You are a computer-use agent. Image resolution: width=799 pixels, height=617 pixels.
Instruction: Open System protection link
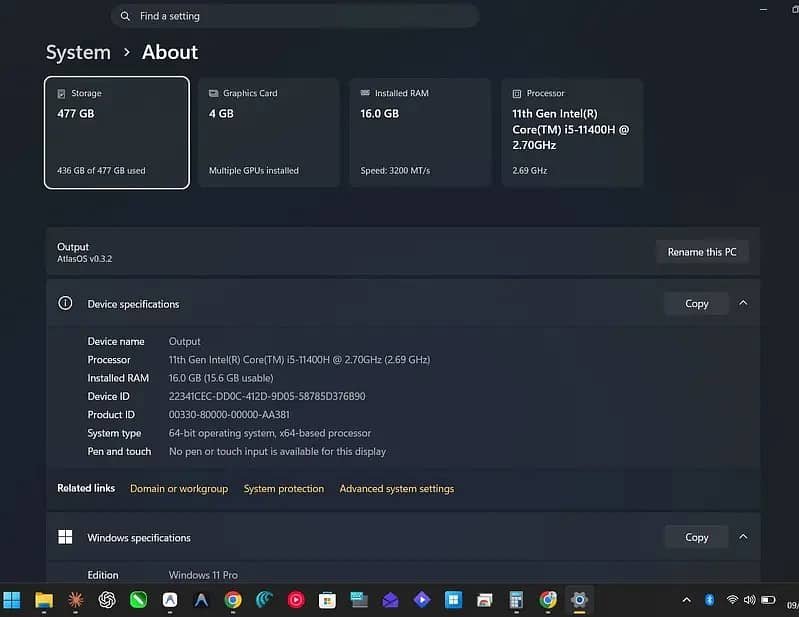[x=283, y=489]
